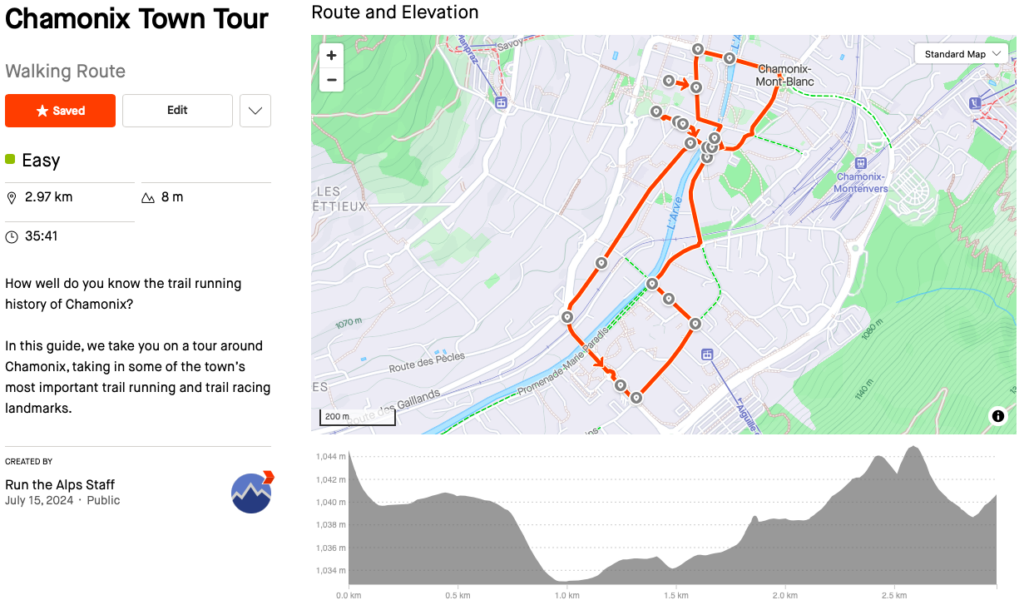Click the Chamonix-Montenvers train station icon

pyautogui.click(x=860, y=162)
